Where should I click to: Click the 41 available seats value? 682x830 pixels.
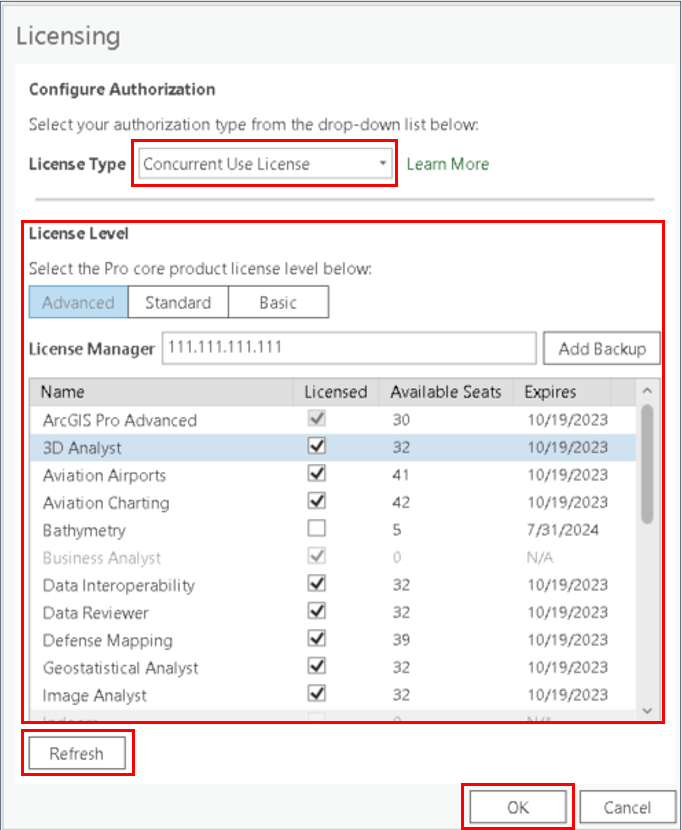click(401, 475)
